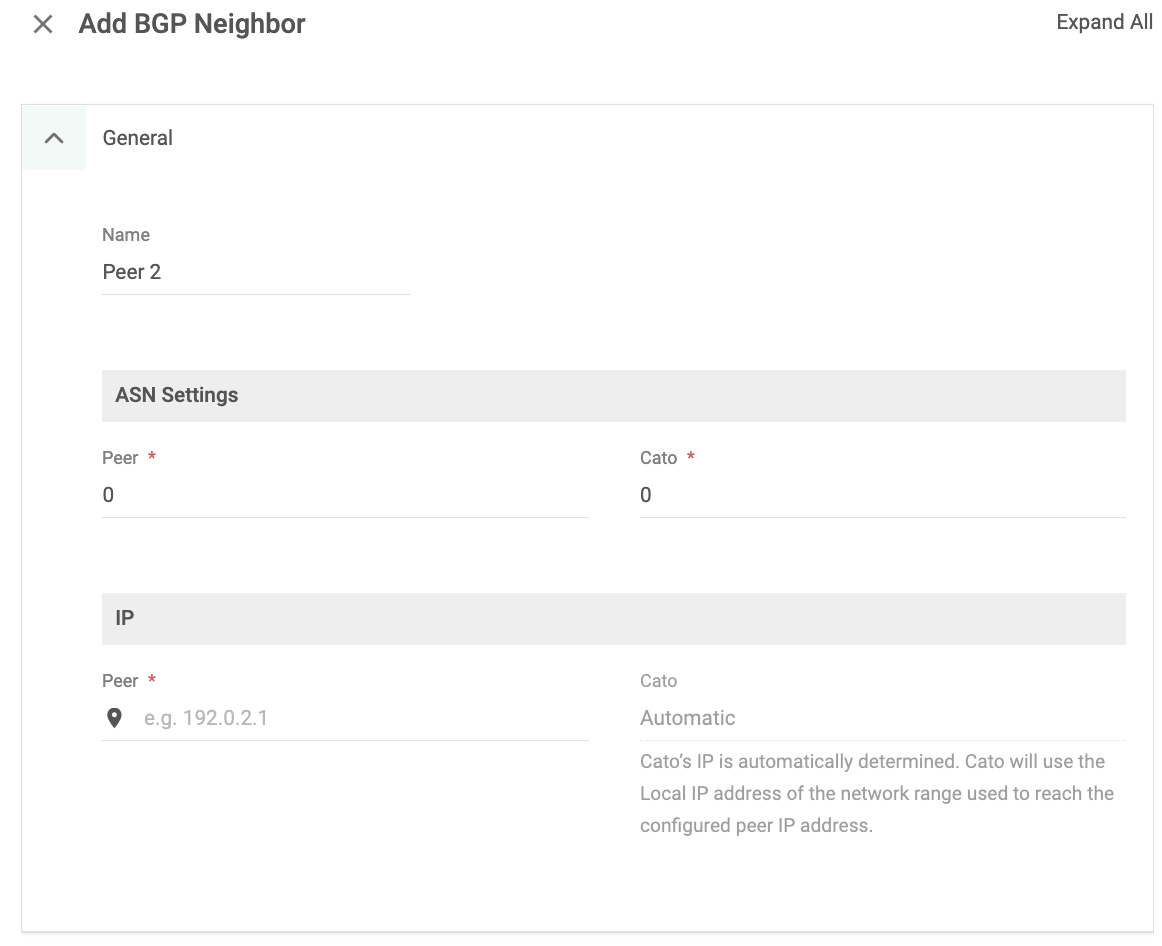
Task: Click the red asterisk beside ASN Cato
Action: 691,458
